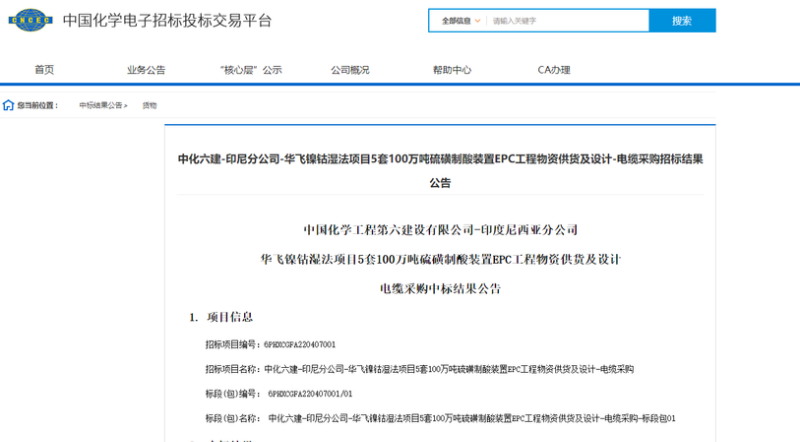Click the CNCEC globe logo
800x442 pixels.
click(x=31, y=20)
